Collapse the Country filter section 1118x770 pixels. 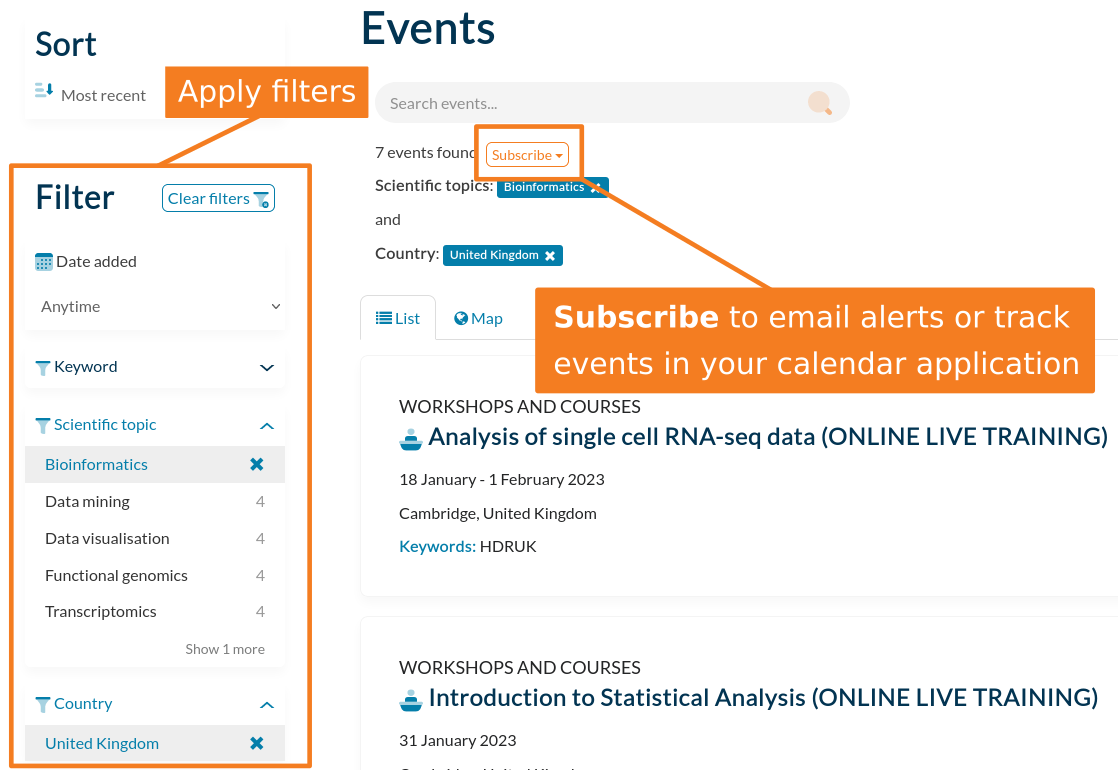[267, 705]
